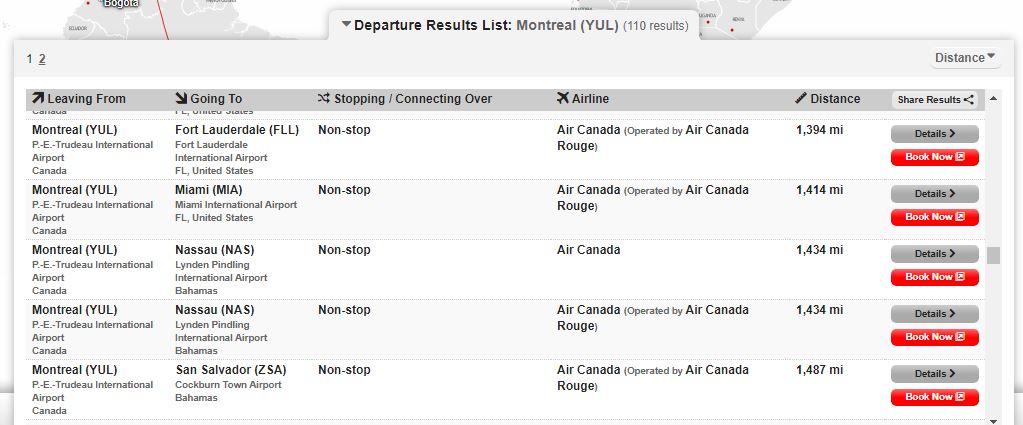This screenshot has height=425, width=1023.
Task: Click the Stopping / Connecting Over shuffle icon
Action: pyautogui.click(x=324, y=98)
